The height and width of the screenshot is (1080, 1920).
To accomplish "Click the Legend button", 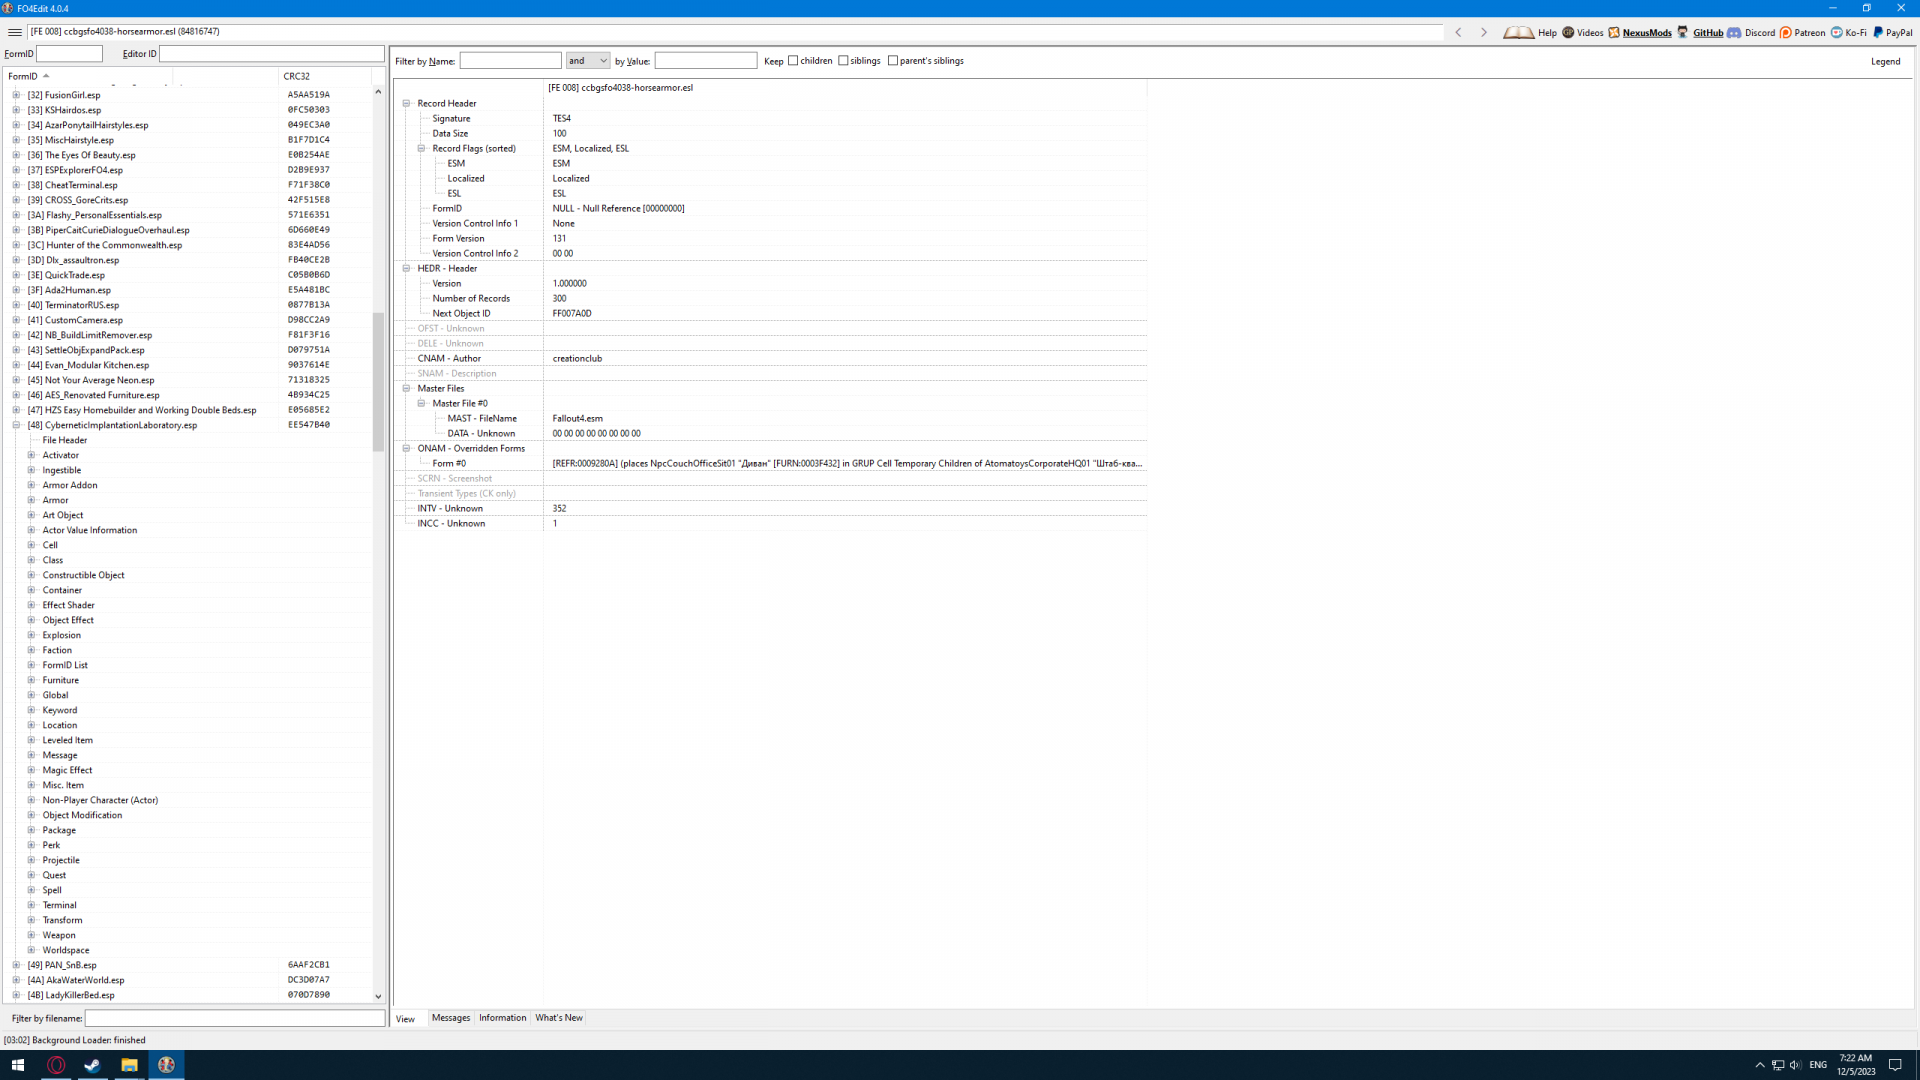I will click(1885, 61).
